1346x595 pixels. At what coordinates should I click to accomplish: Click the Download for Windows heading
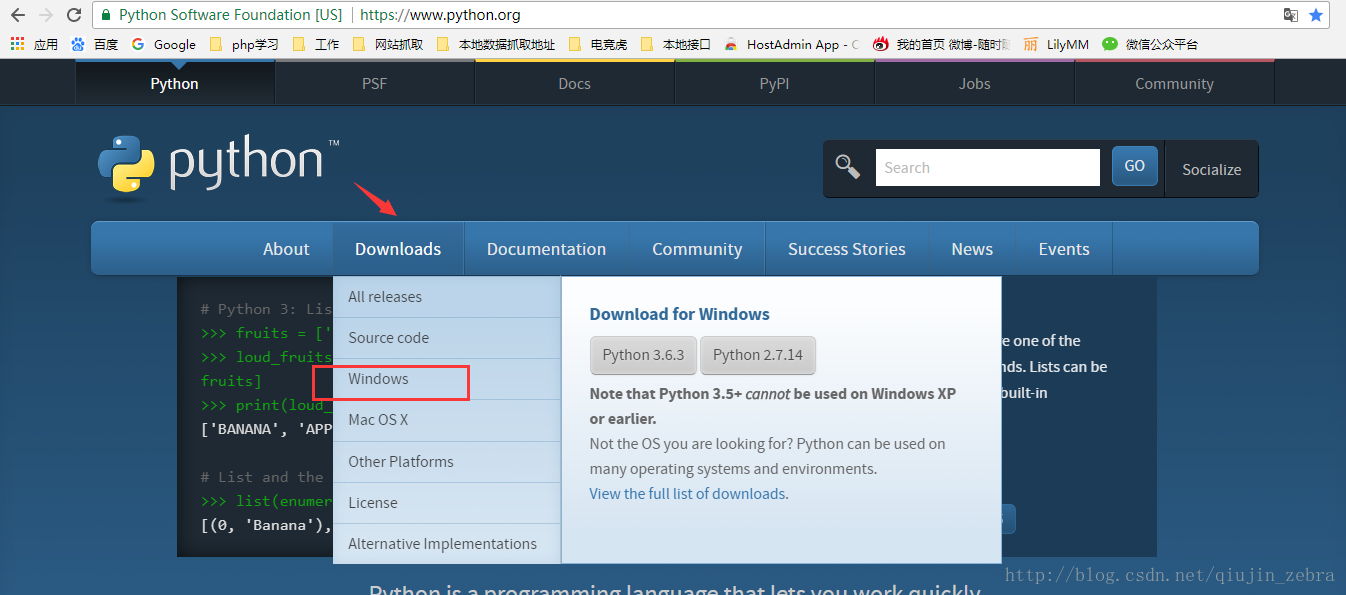coord(680,314)
